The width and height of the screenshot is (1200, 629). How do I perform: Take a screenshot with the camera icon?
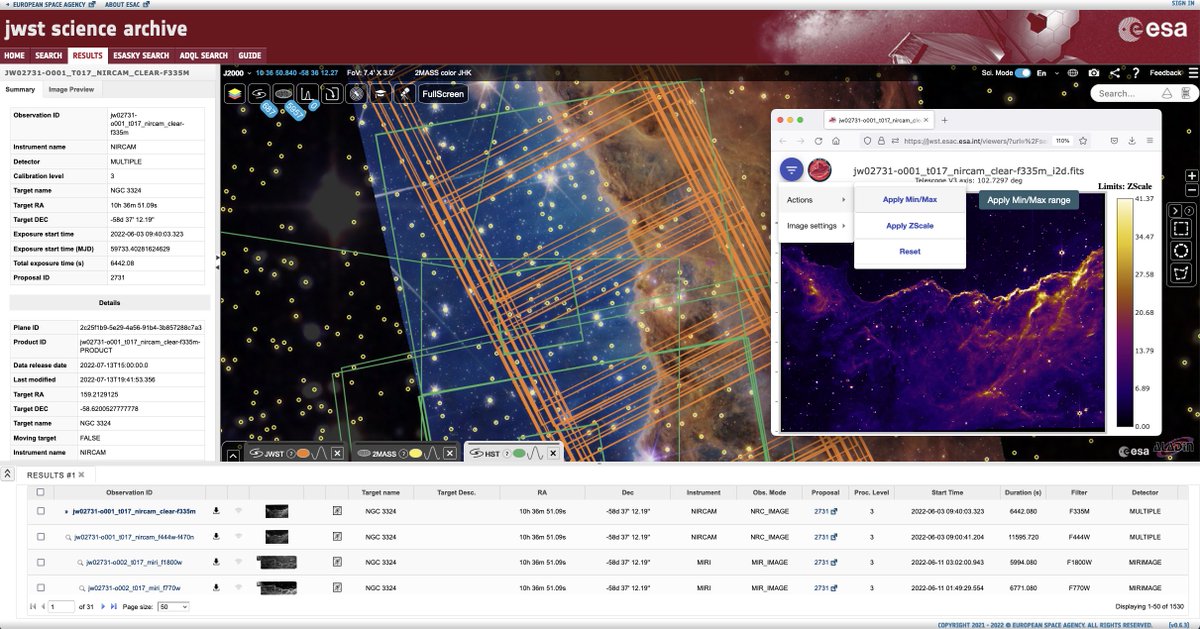[x=1094, y=73]
